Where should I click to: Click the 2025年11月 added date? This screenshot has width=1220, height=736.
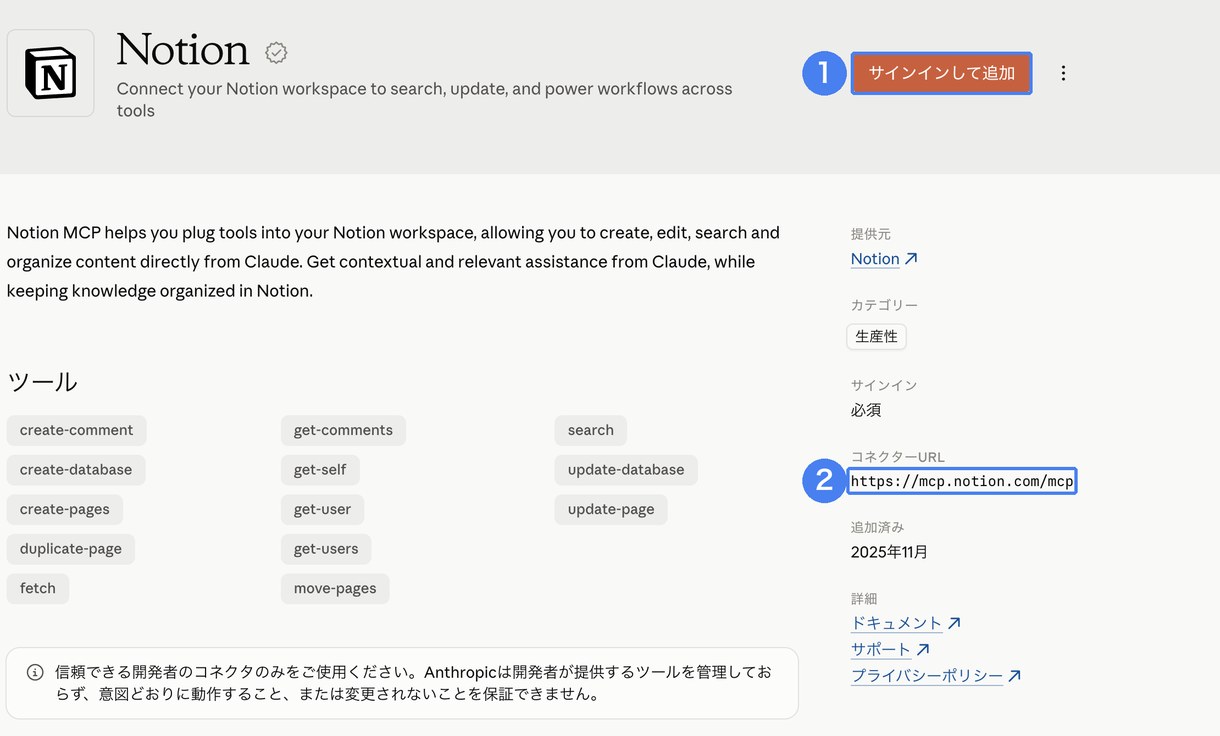tap(889, 552)
